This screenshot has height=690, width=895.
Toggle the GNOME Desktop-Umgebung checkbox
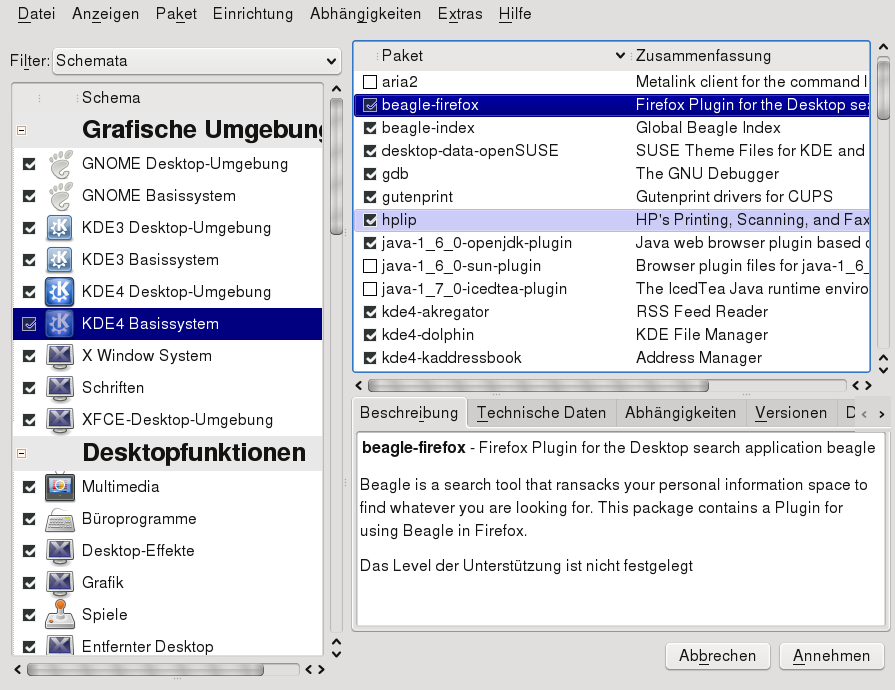point(29,164)
